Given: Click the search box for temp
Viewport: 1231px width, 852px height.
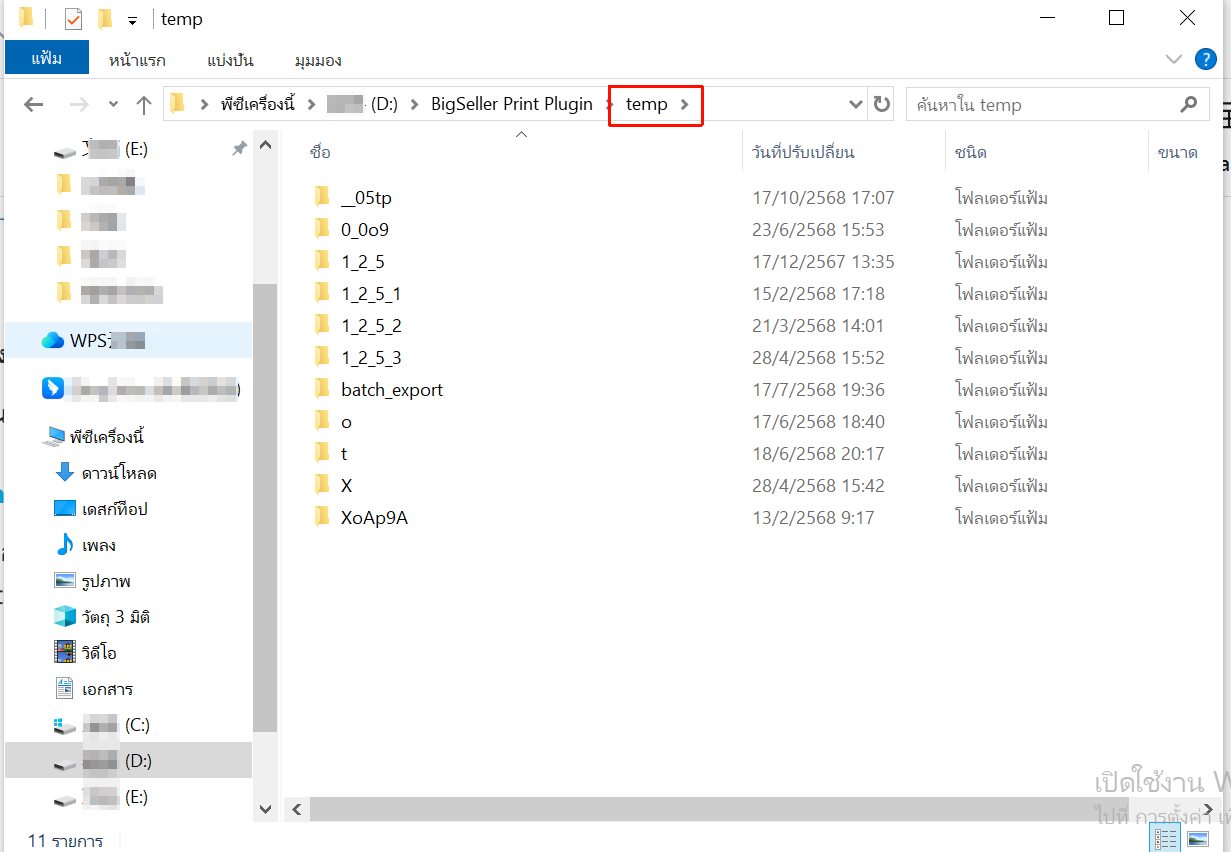Looking at the screenshot, I should [x=1040, y=105].
